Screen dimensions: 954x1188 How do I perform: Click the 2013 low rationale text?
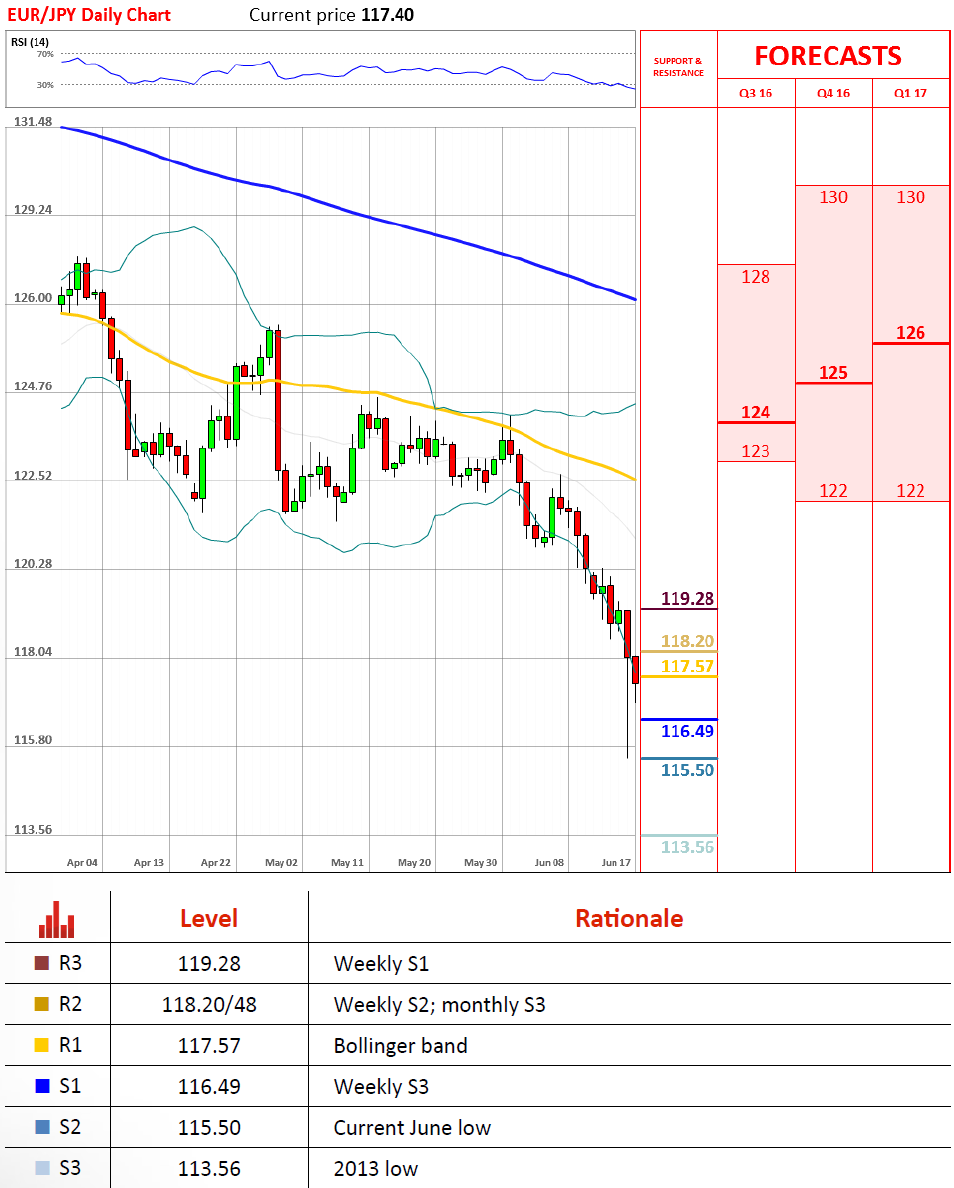pos(376,1168)
